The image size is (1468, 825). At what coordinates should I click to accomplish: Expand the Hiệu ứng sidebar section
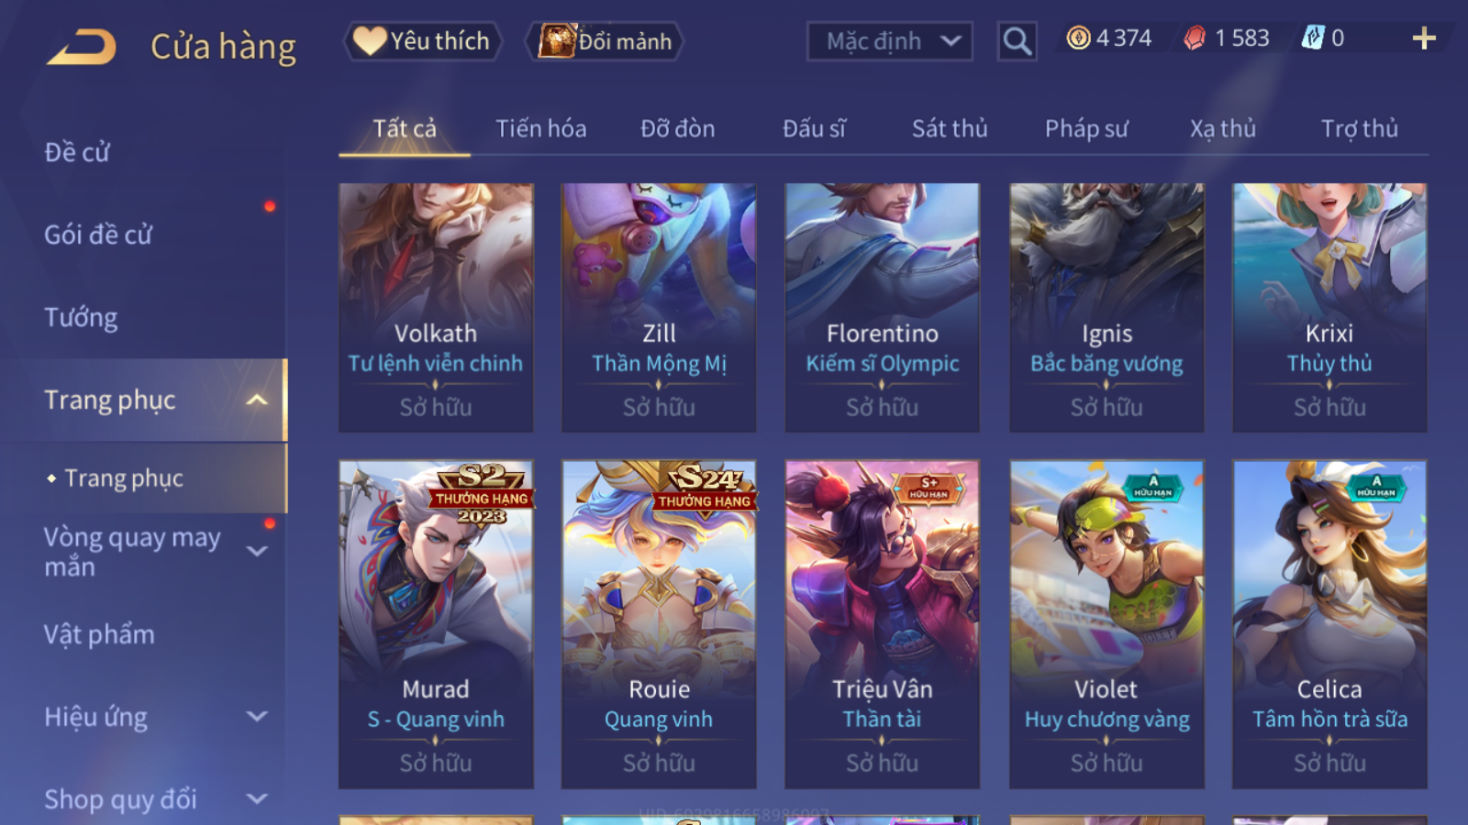[257, 716]
